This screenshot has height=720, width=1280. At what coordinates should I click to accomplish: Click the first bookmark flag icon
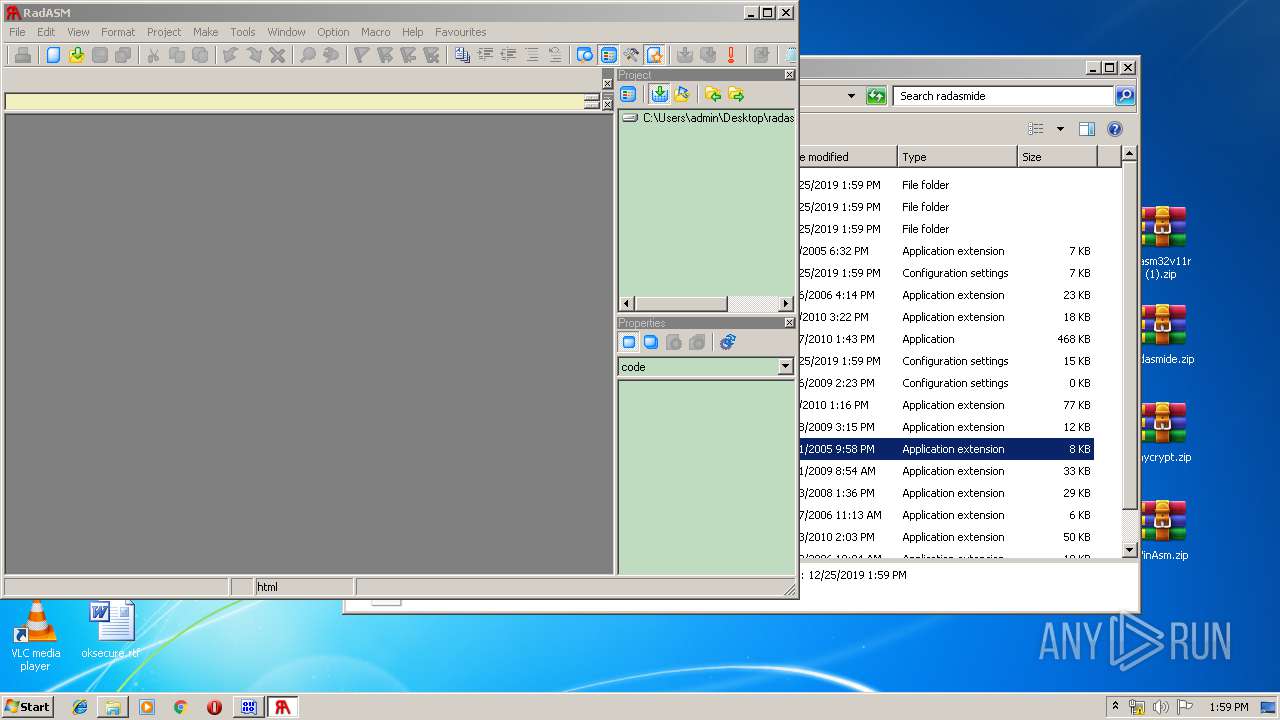pyautogui.click(x=362, y=55)
